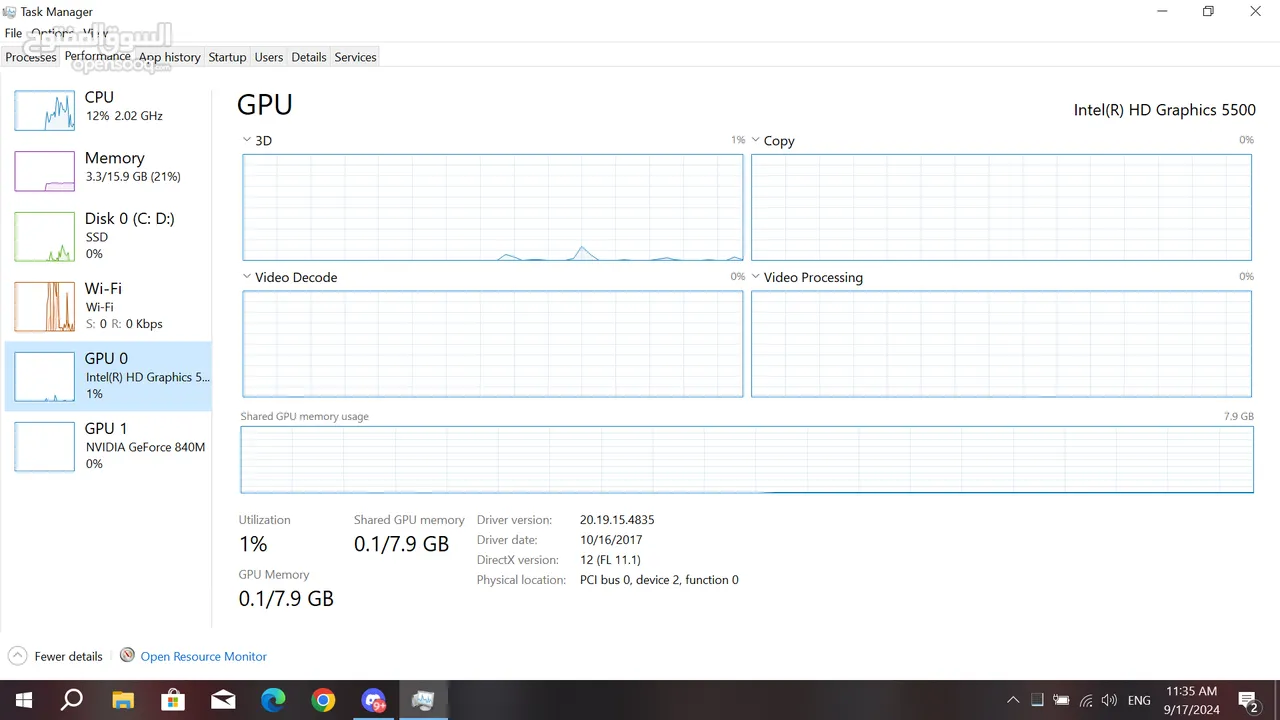
Task: Select PCI bus 0, device 2, function 0
Action: (x=659, y=580)
